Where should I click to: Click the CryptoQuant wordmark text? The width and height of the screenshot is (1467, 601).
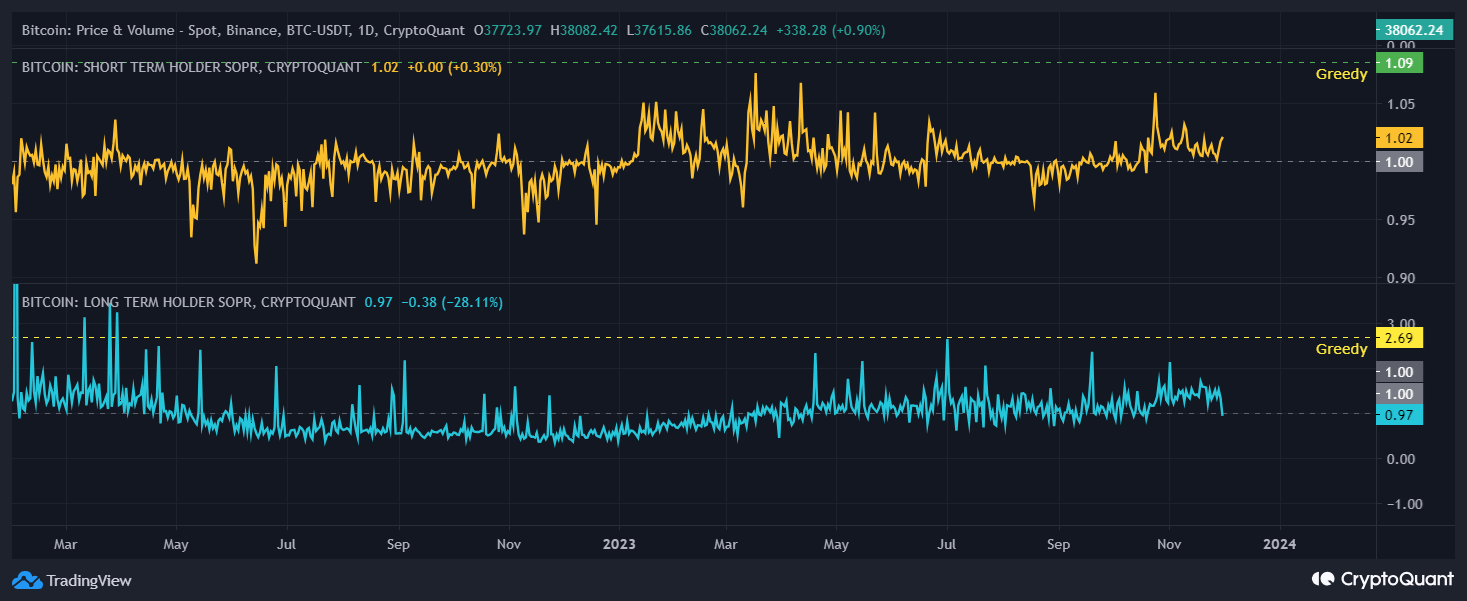pos(1398,579)
